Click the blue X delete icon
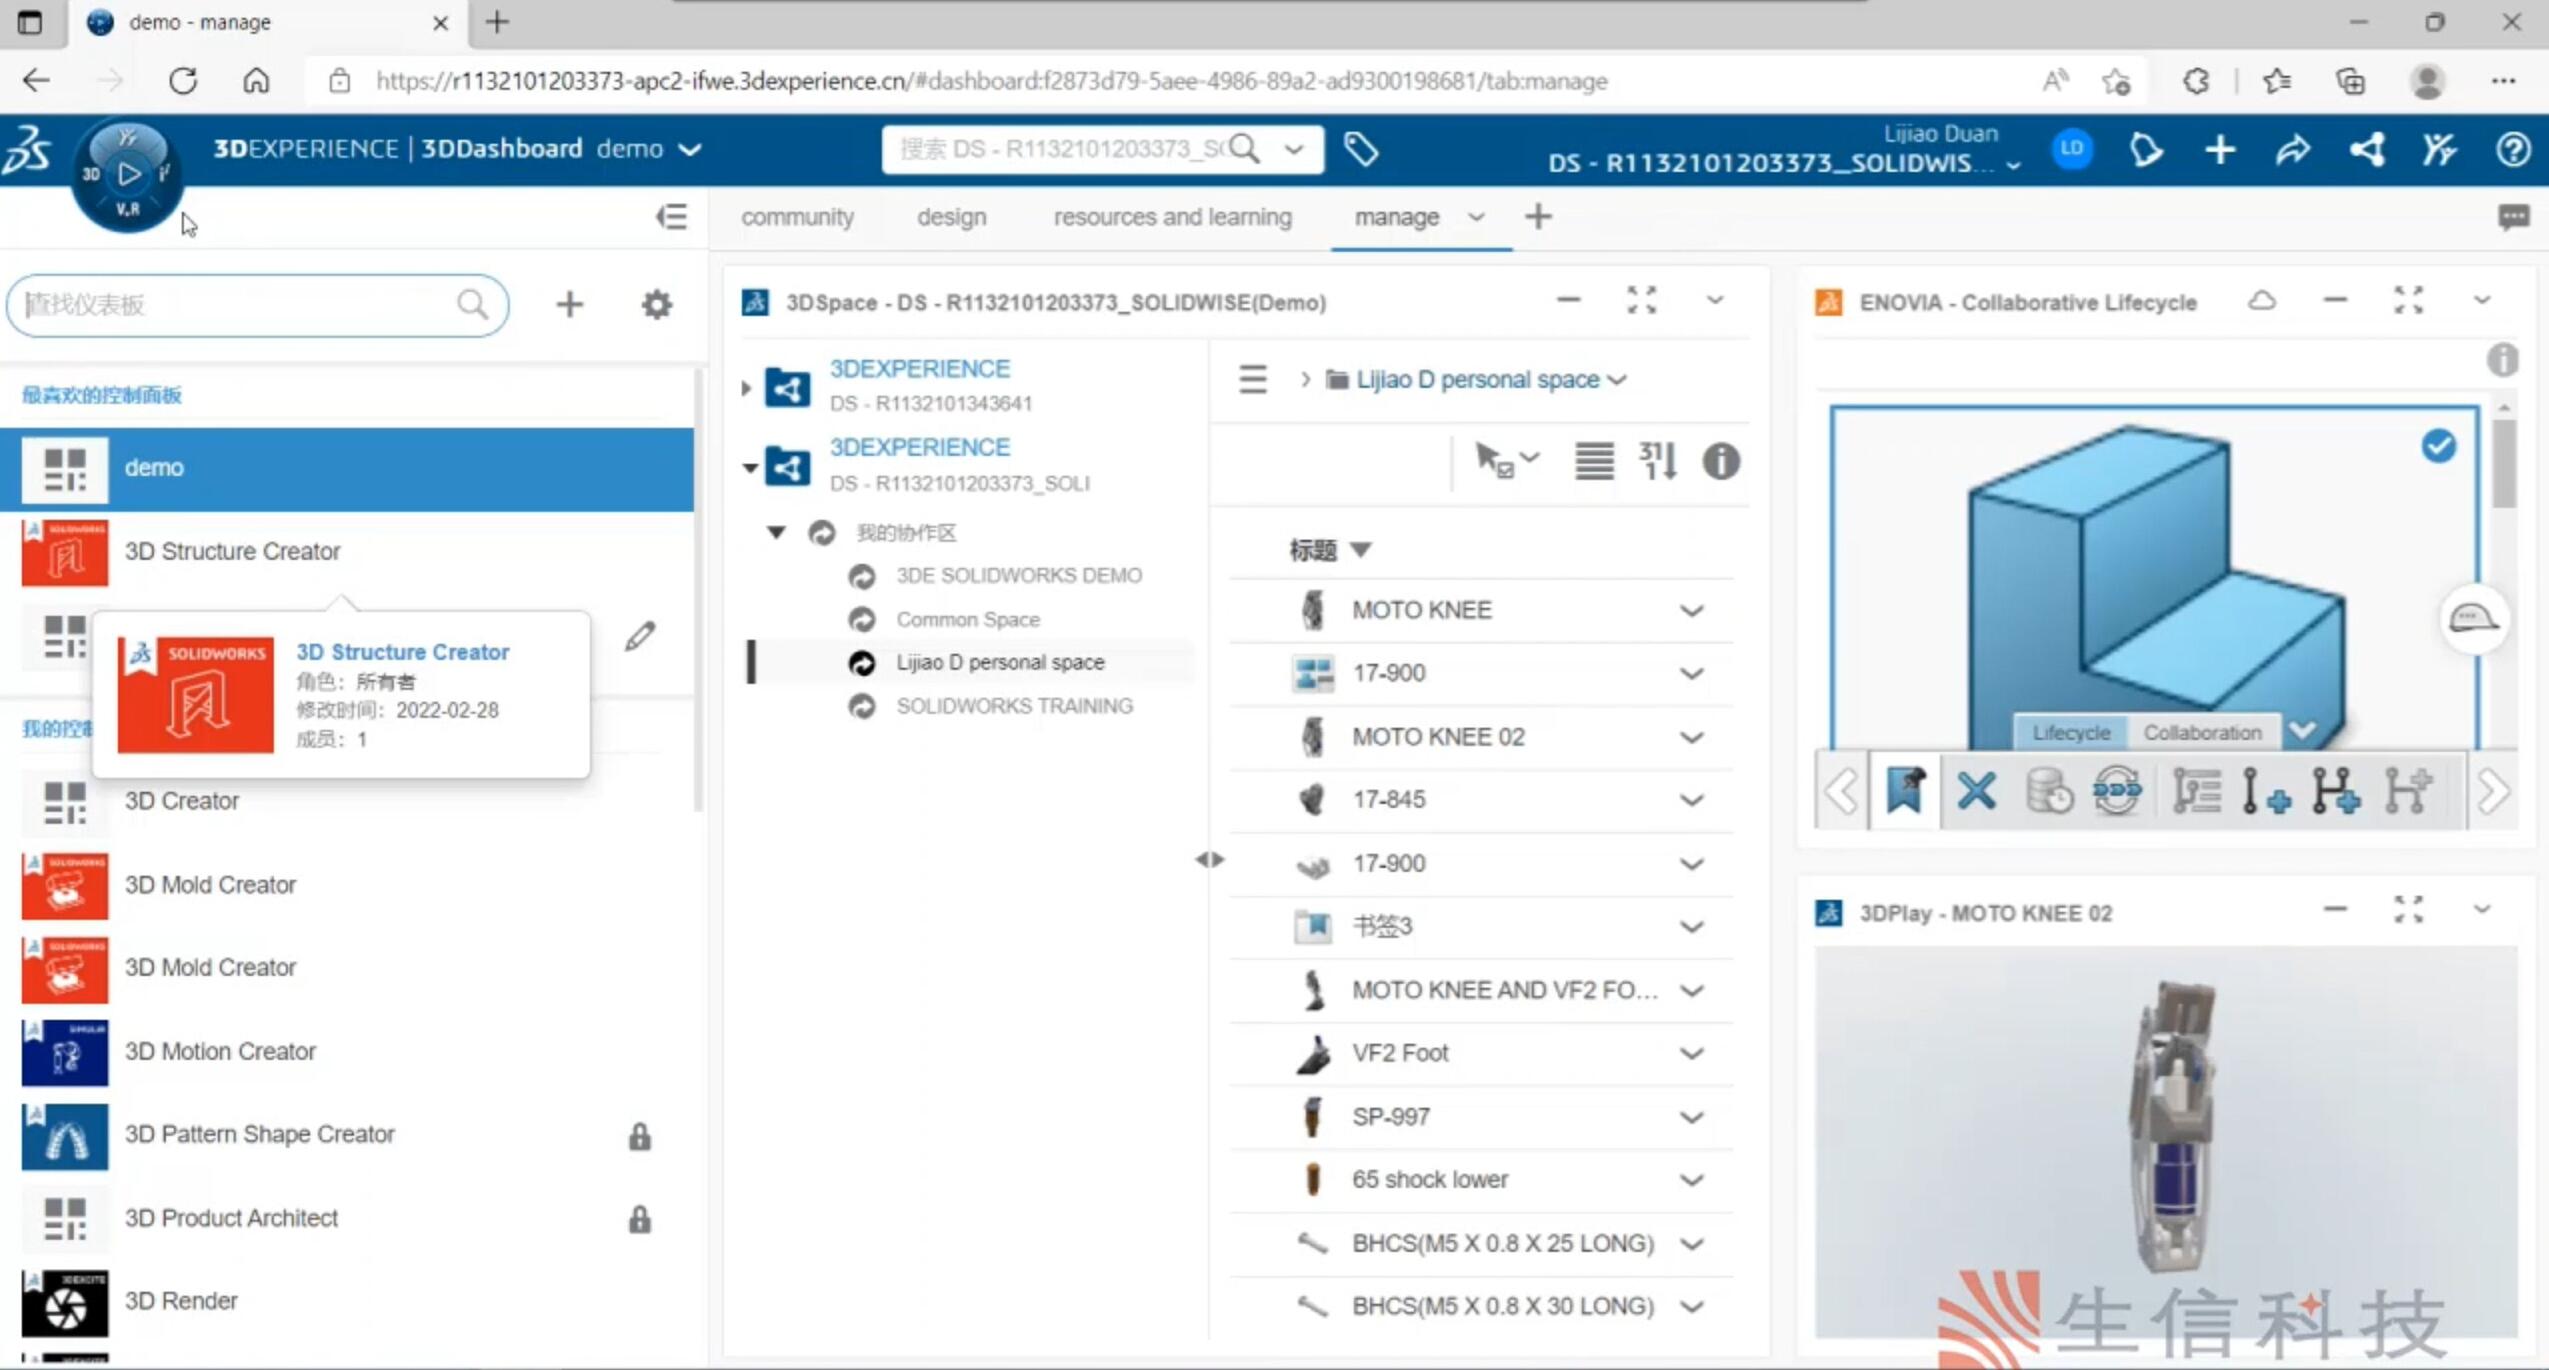 [1976, 791]
